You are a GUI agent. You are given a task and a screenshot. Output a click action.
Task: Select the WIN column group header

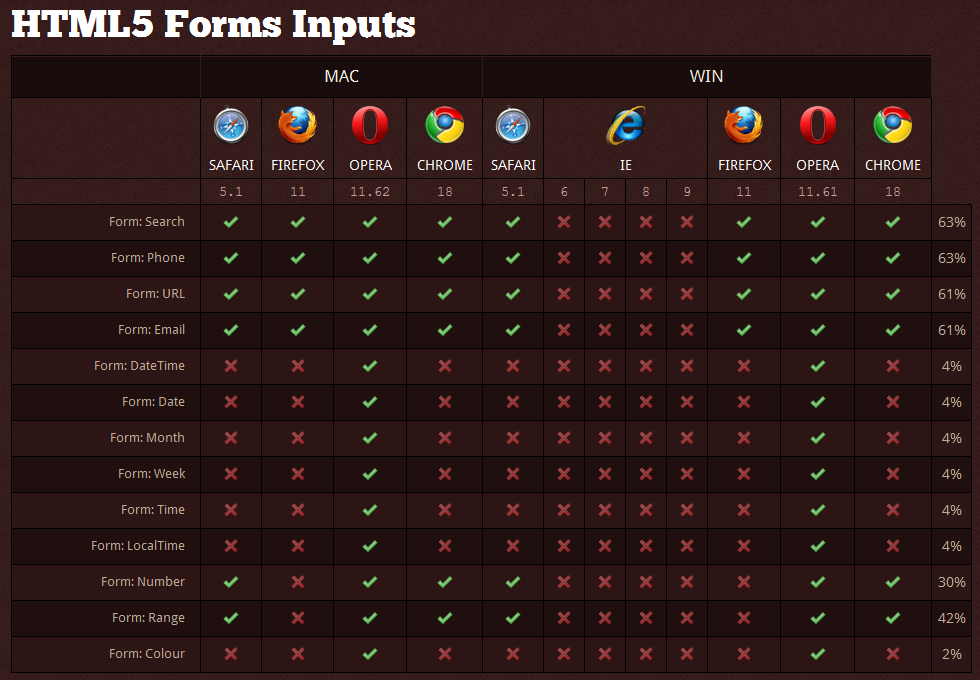(706, 77)
